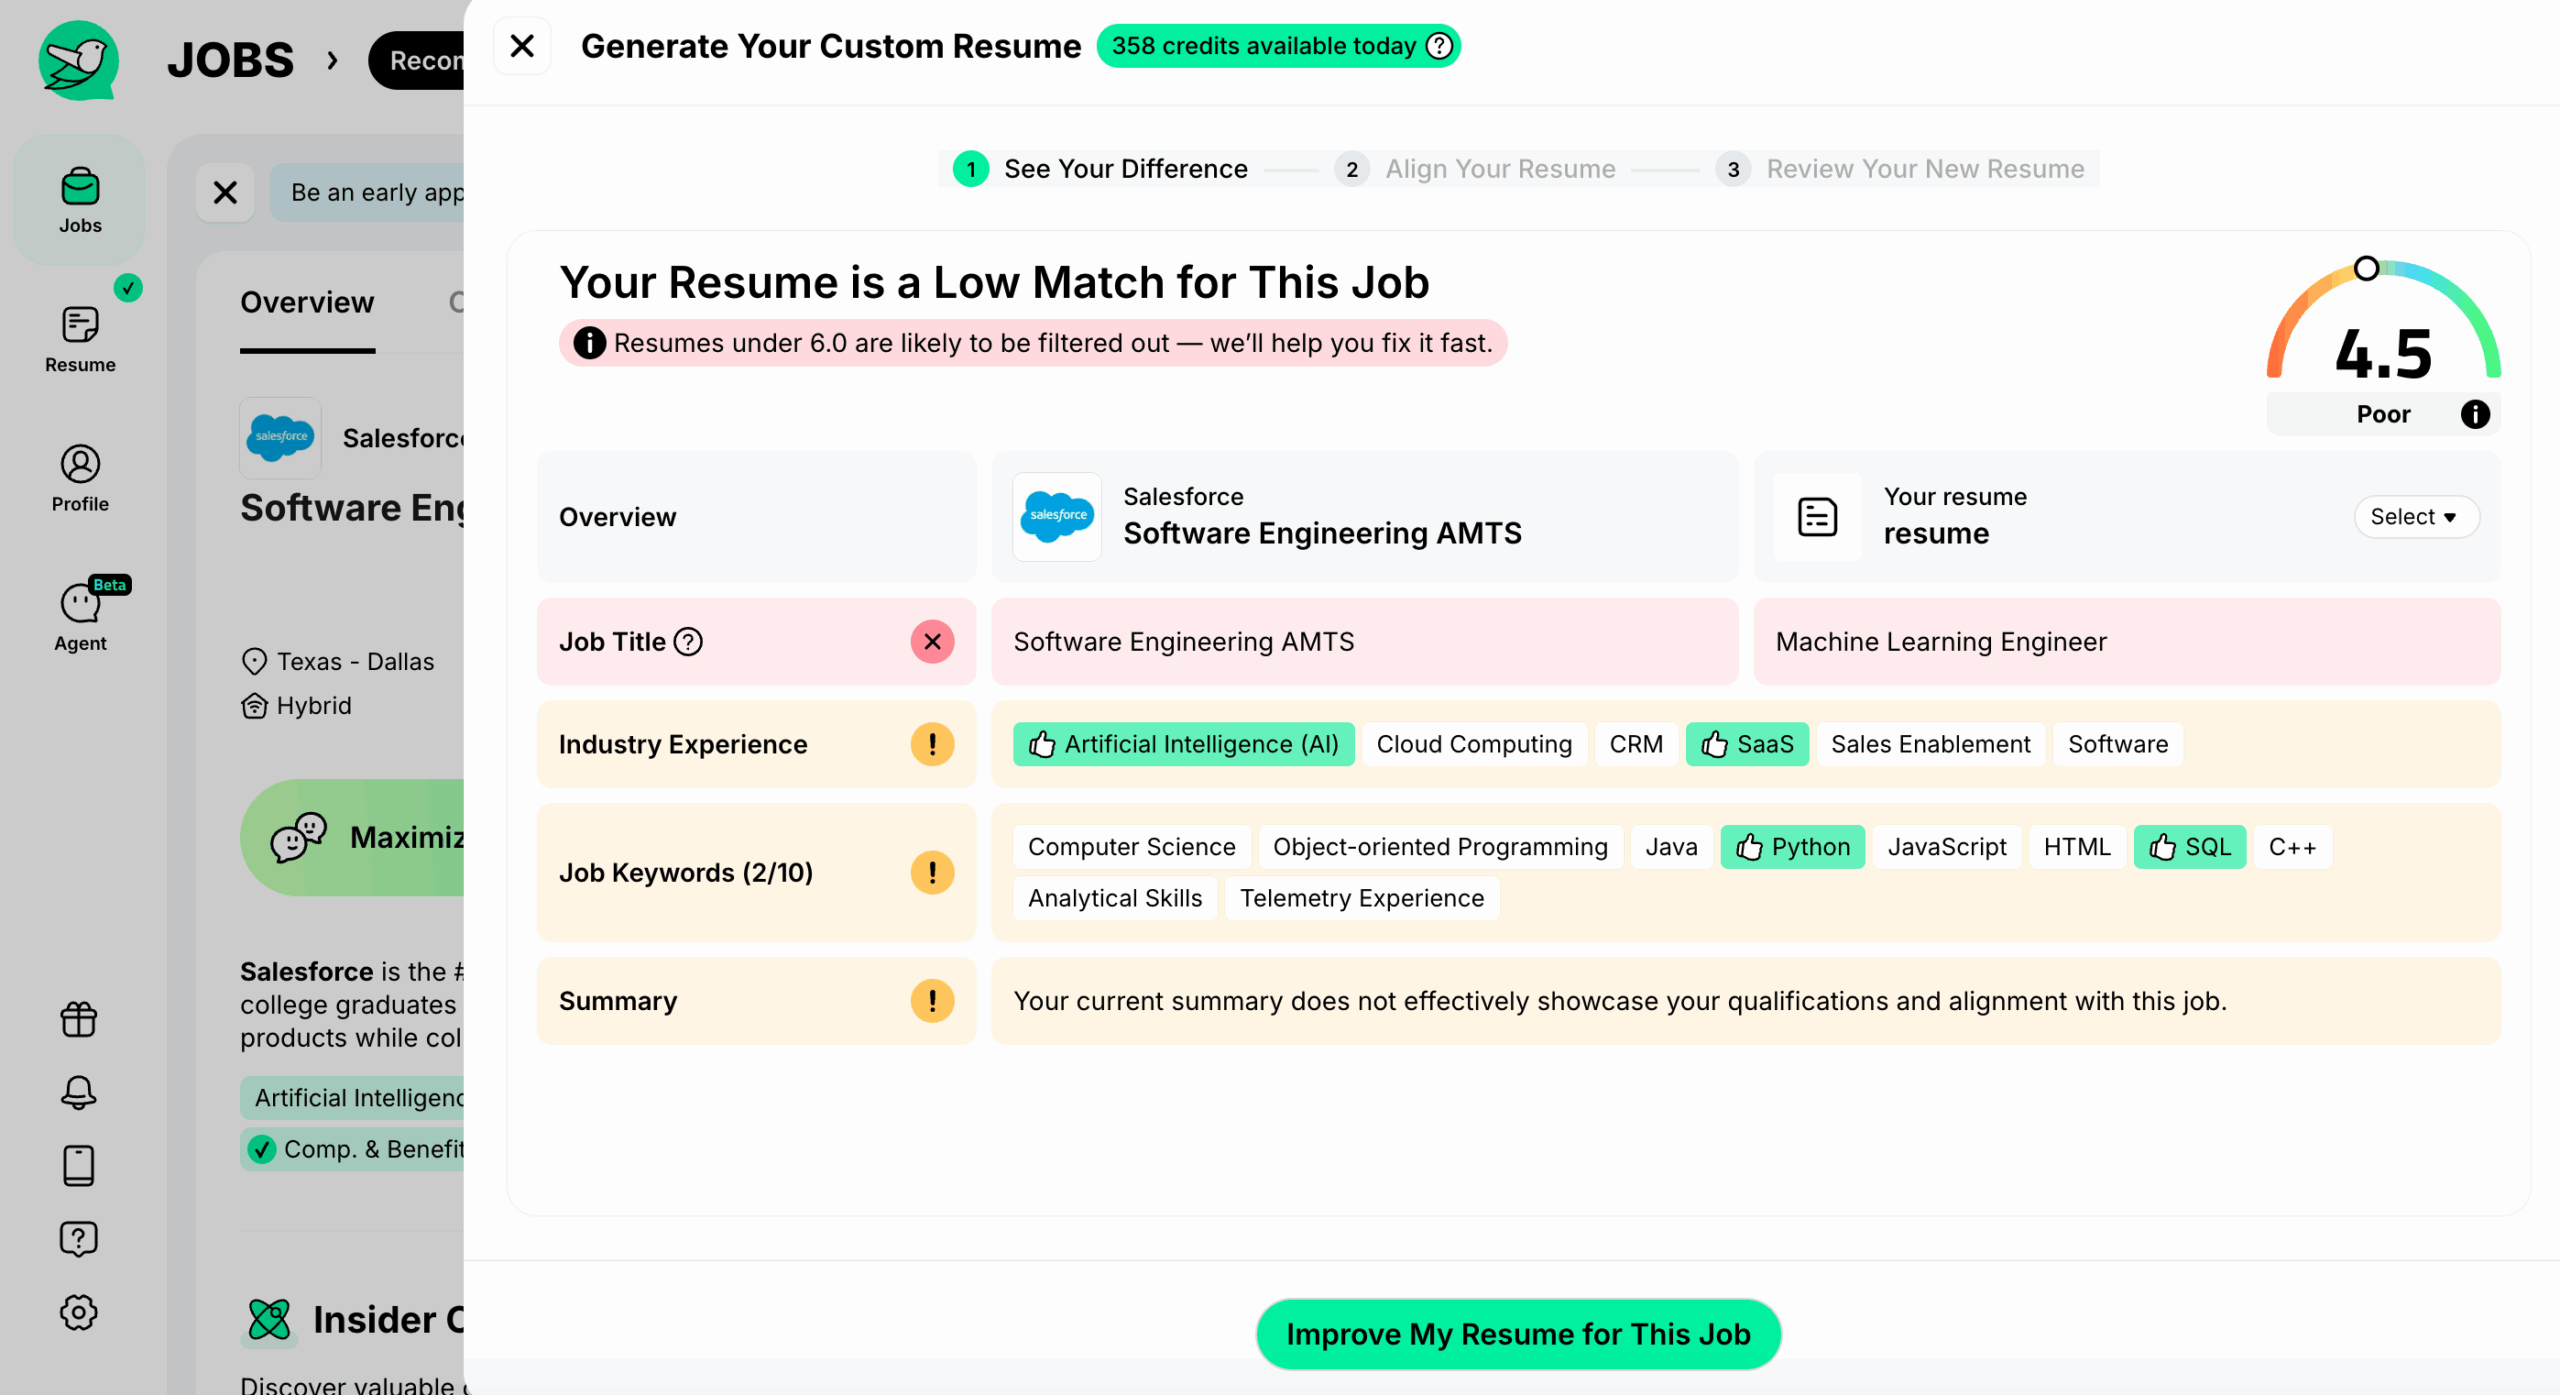Go to step 3 Review Your New Resume
2560x1395 pixels.
(1900, 169)
